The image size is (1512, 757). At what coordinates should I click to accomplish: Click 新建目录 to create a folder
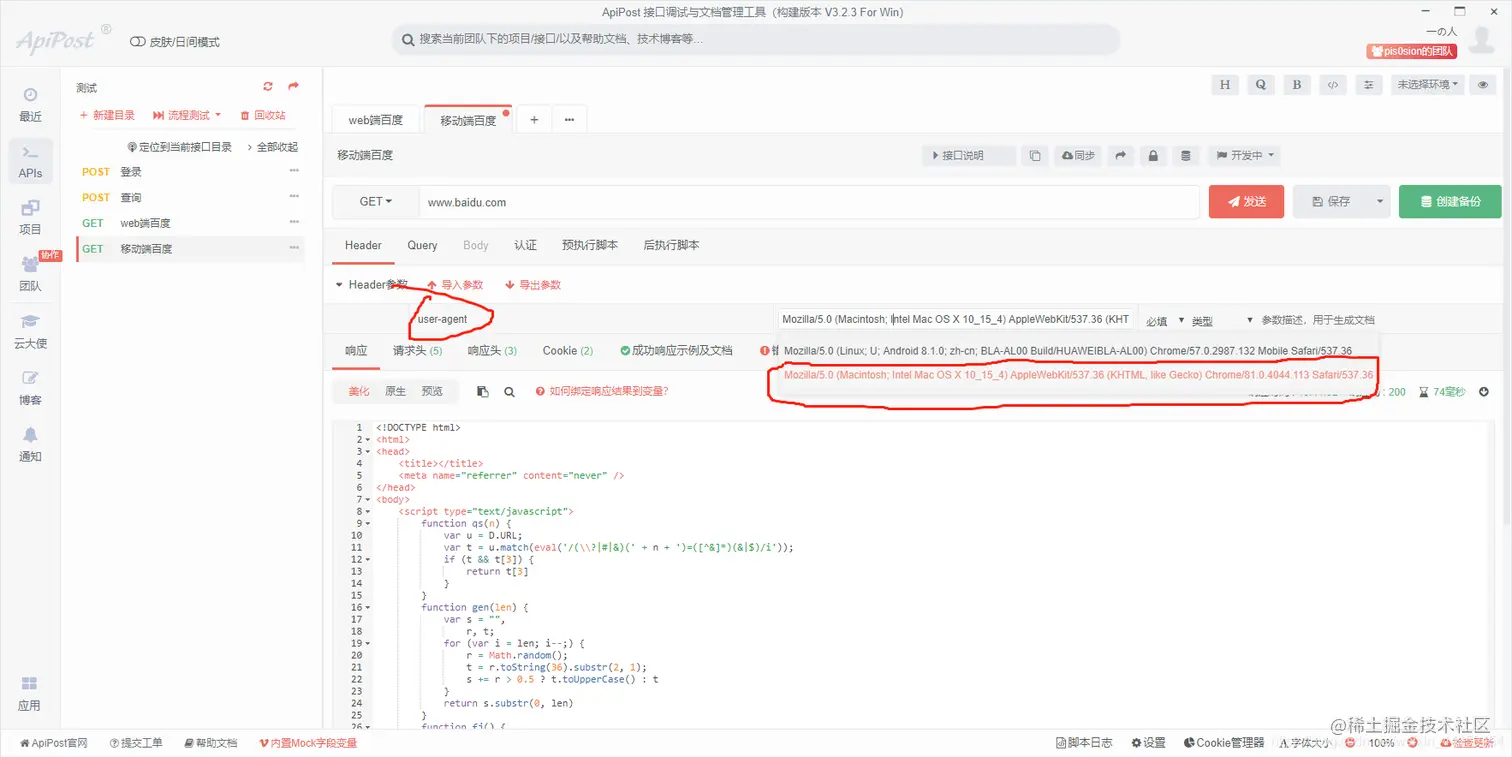107,116
